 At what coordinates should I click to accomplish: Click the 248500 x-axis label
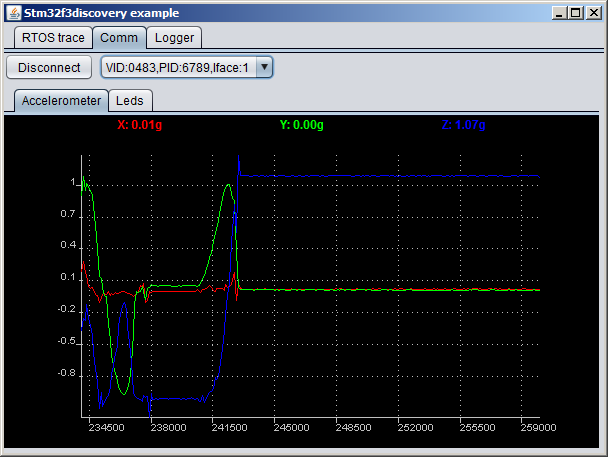353,428
